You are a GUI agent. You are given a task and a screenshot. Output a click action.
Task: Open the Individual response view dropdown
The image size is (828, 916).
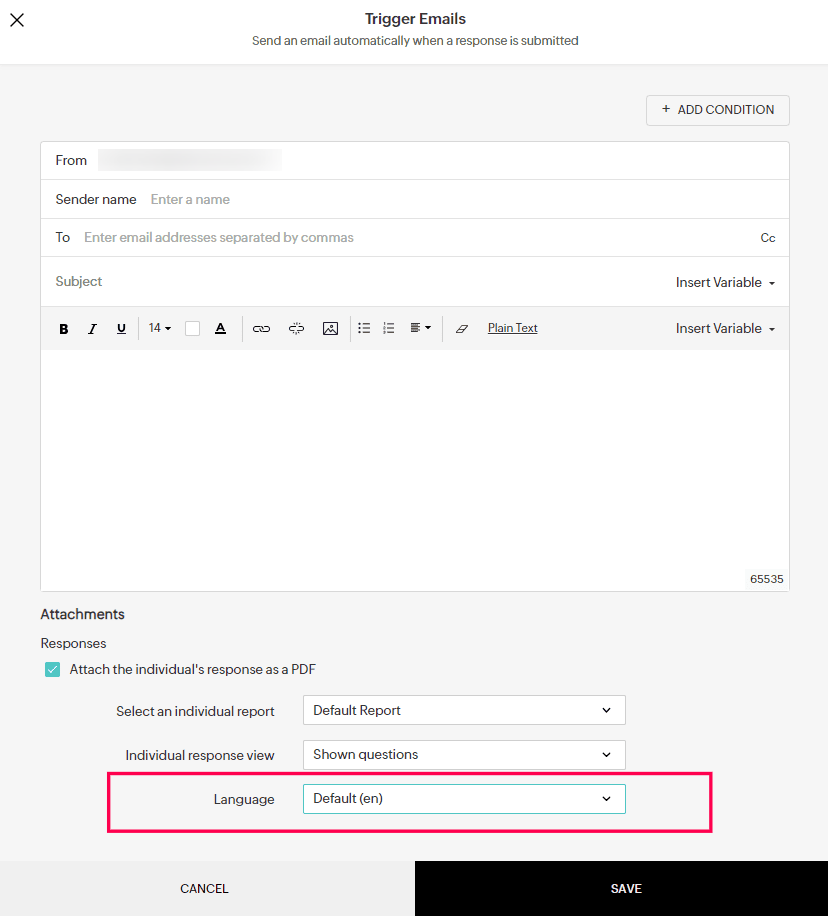point(464,755)
